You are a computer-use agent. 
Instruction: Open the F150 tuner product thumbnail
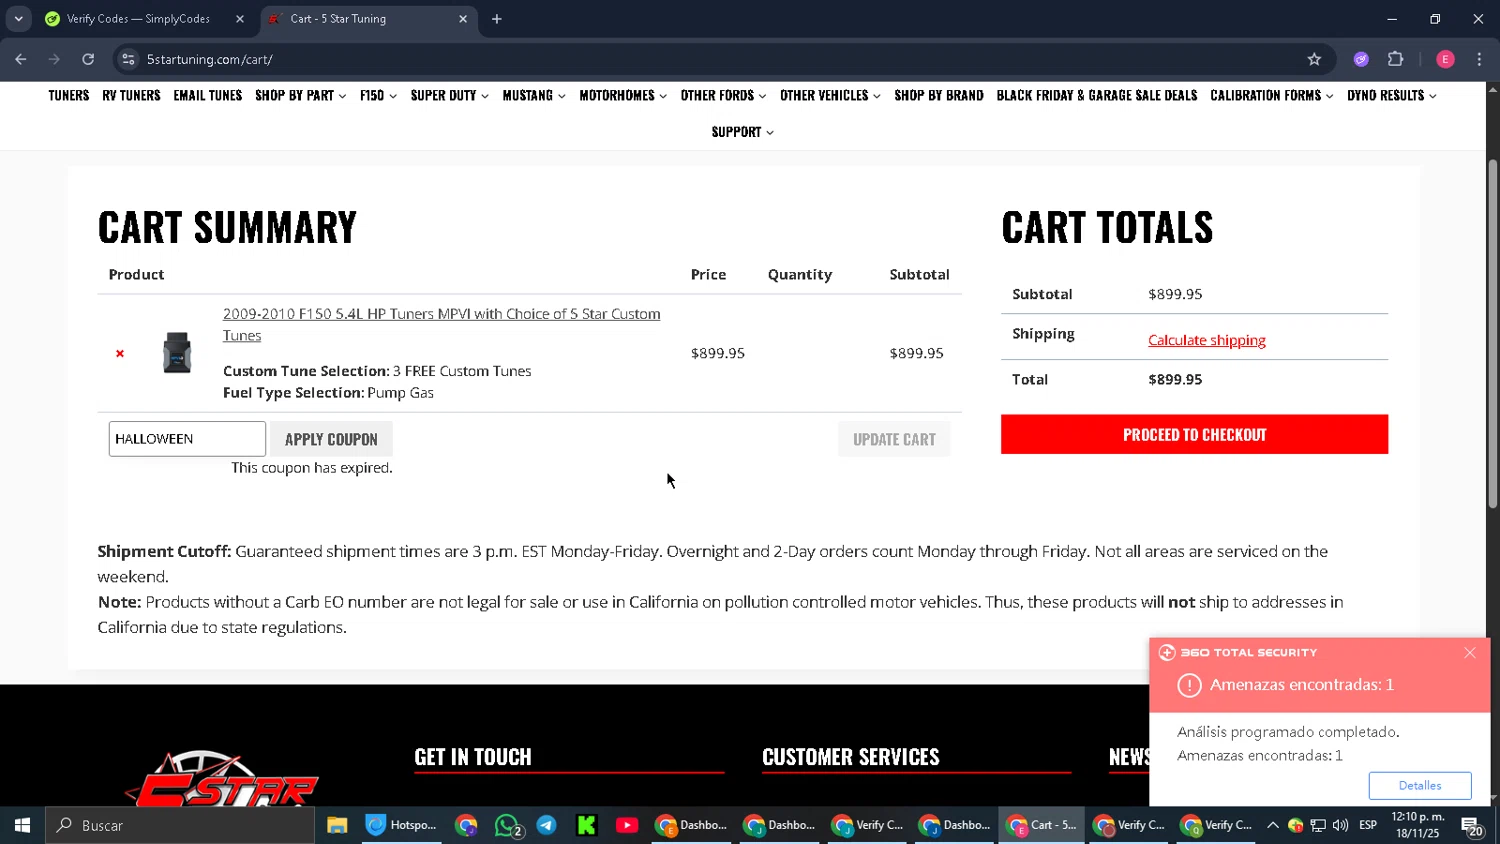[x=177, y=353]
